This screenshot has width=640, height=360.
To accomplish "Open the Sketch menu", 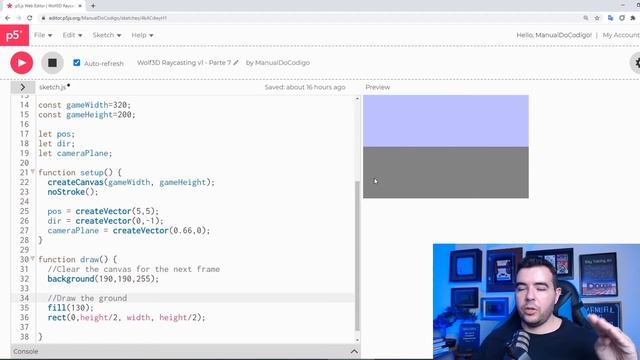I will click(x=107, y=35).
